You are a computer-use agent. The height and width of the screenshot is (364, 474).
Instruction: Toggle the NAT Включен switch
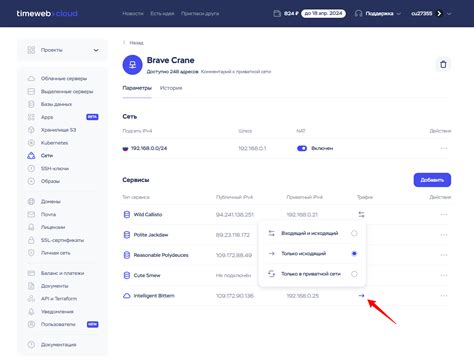302,148
